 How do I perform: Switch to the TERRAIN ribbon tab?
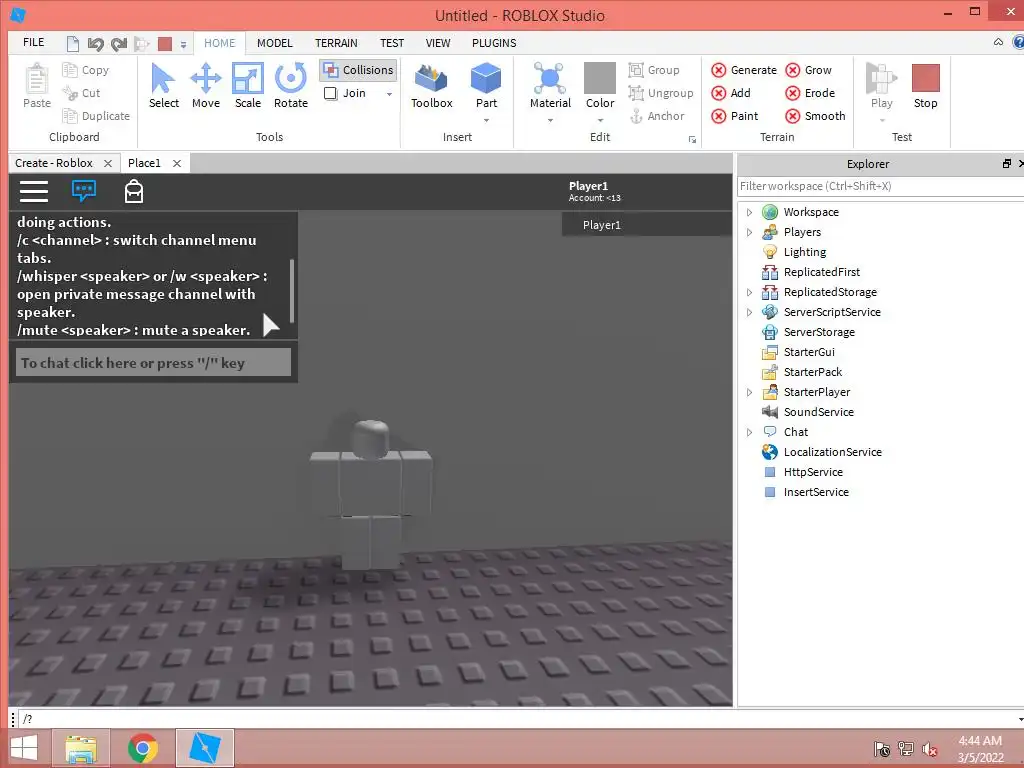pyautogui.click(x=336, y=43)
